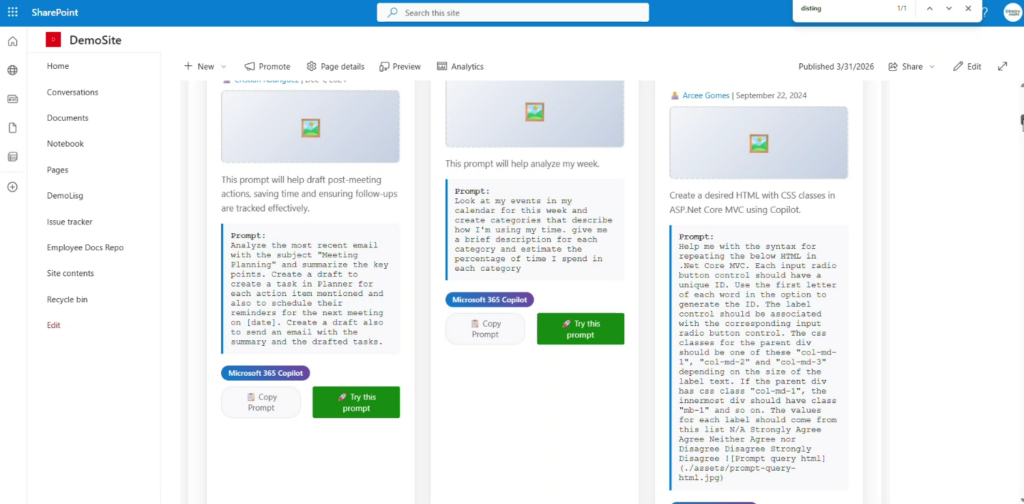Open Documents in site navigation
Image resolution: width=1024 pixels, height=504 pixels.
67,118
